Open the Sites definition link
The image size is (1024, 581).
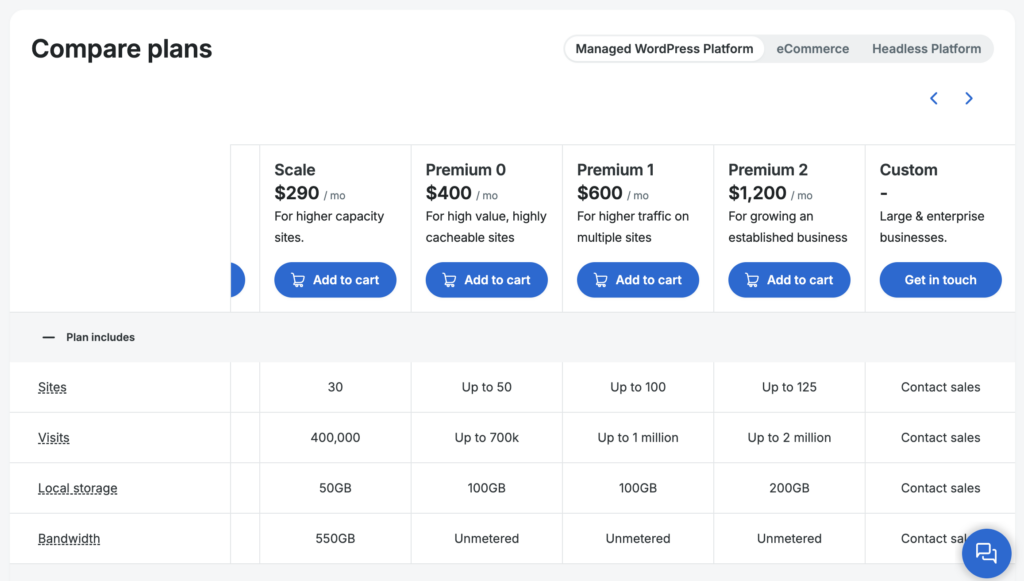52,387
